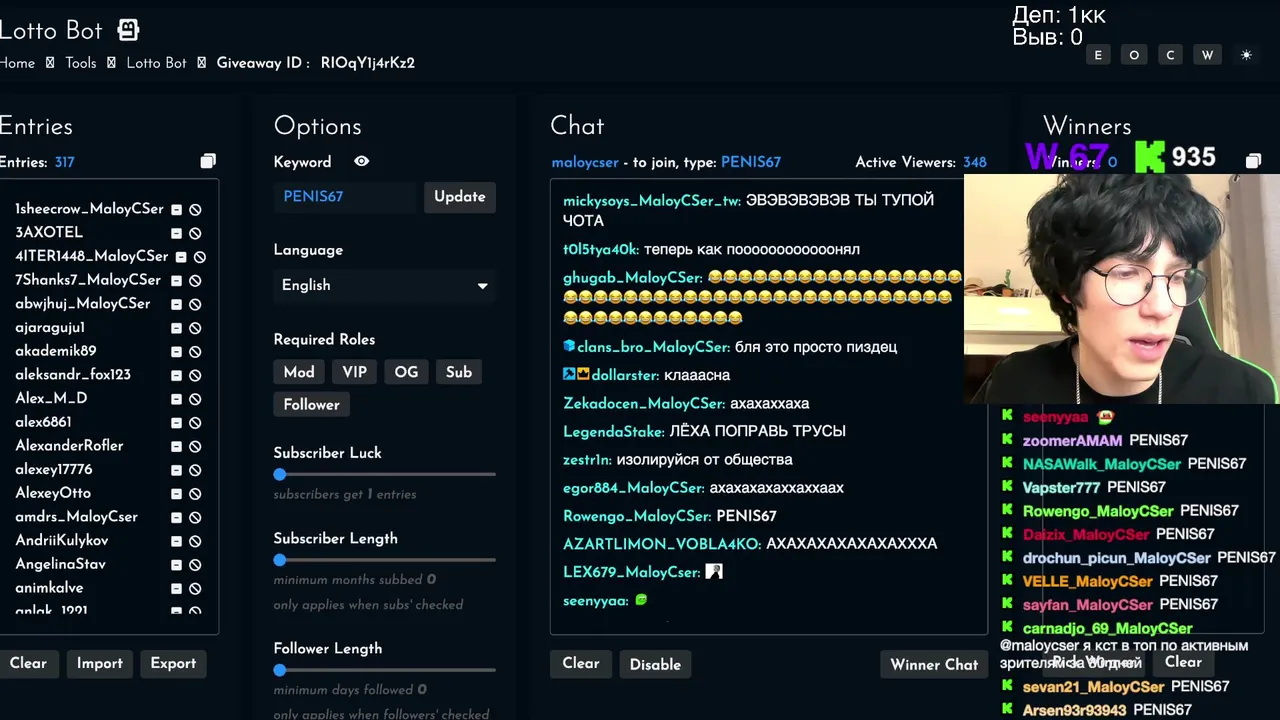
Task: Switch theme with the sun icon
Action: [x=1246, y=55]
